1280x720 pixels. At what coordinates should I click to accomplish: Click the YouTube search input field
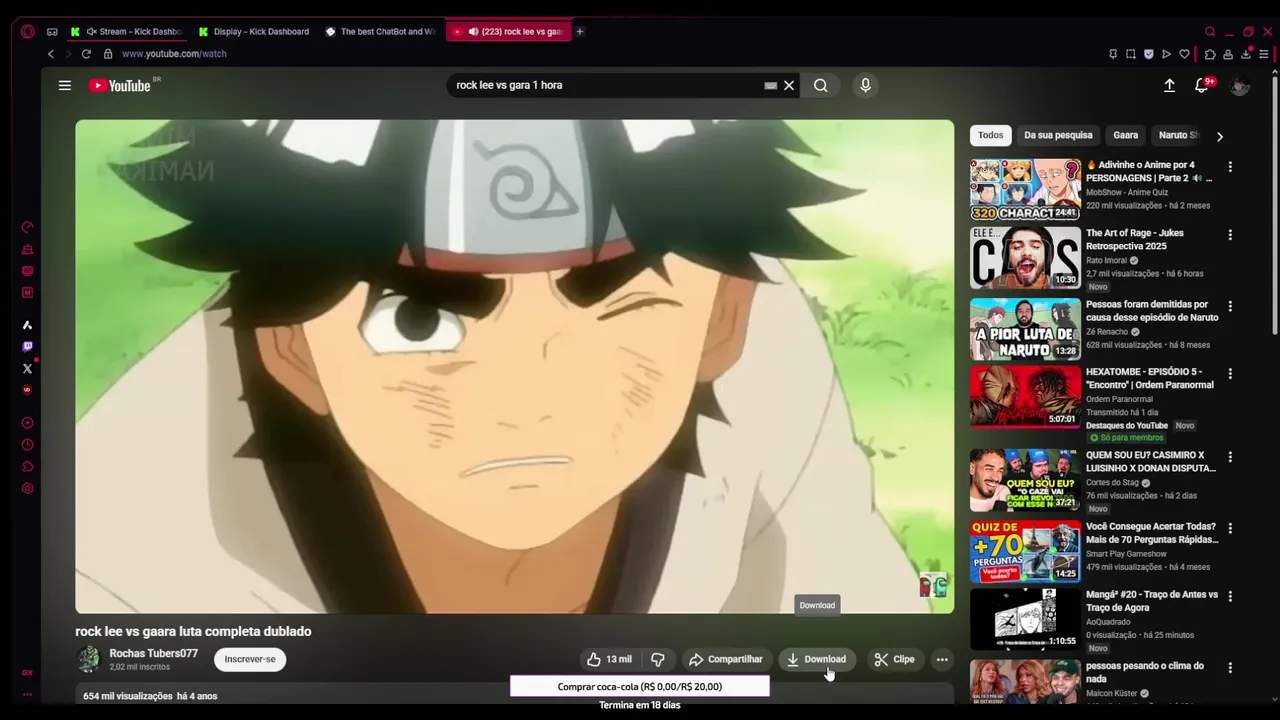pyautogui.click(x=605, y=85)
